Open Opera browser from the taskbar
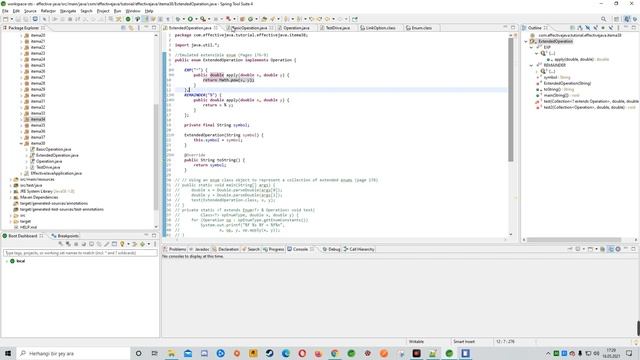Viewport: 640px width, 360px height. (302, 353)
